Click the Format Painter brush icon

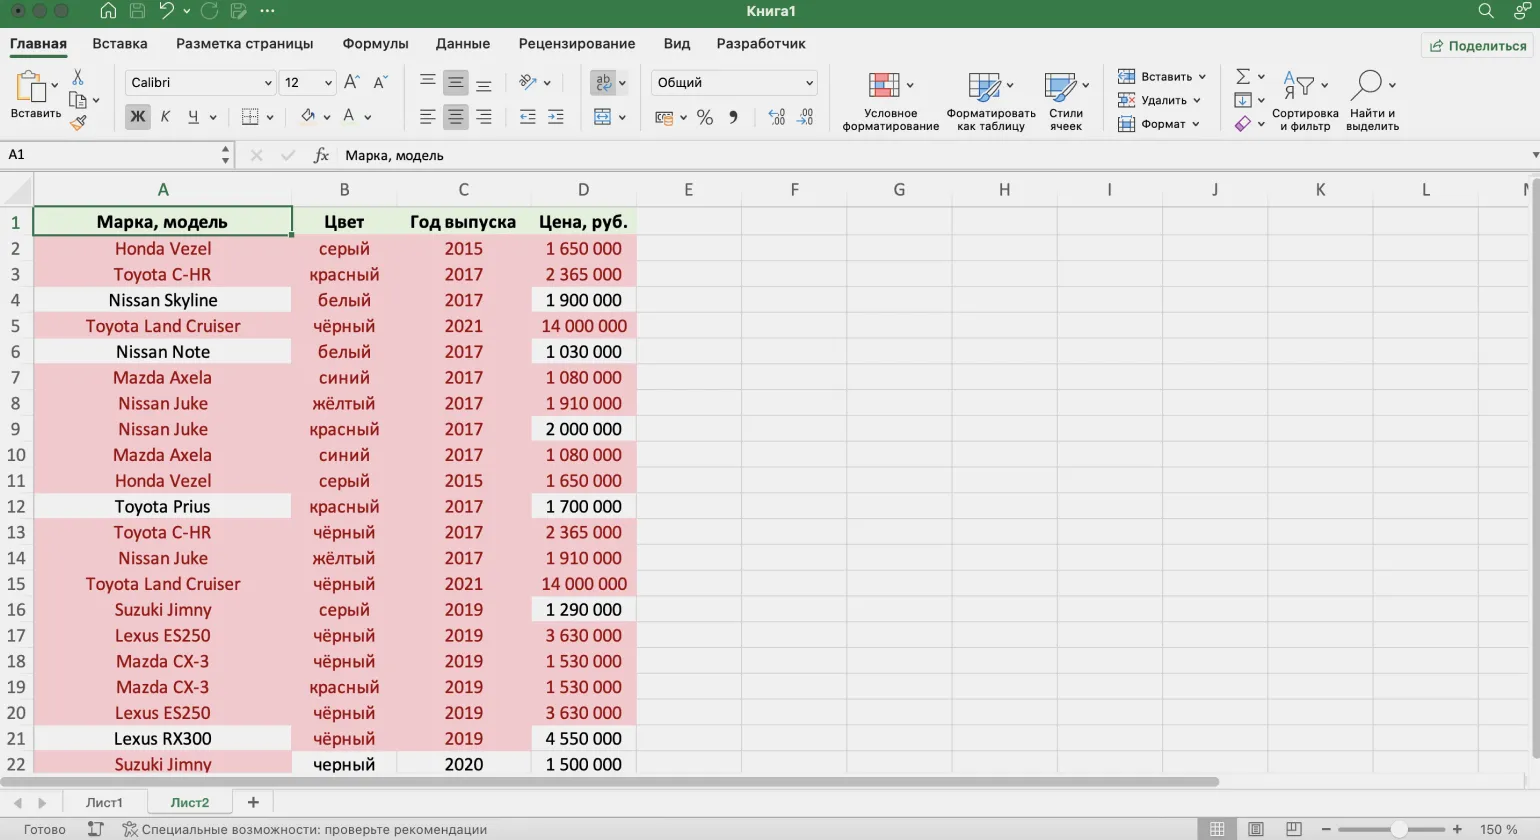[78, 123]
